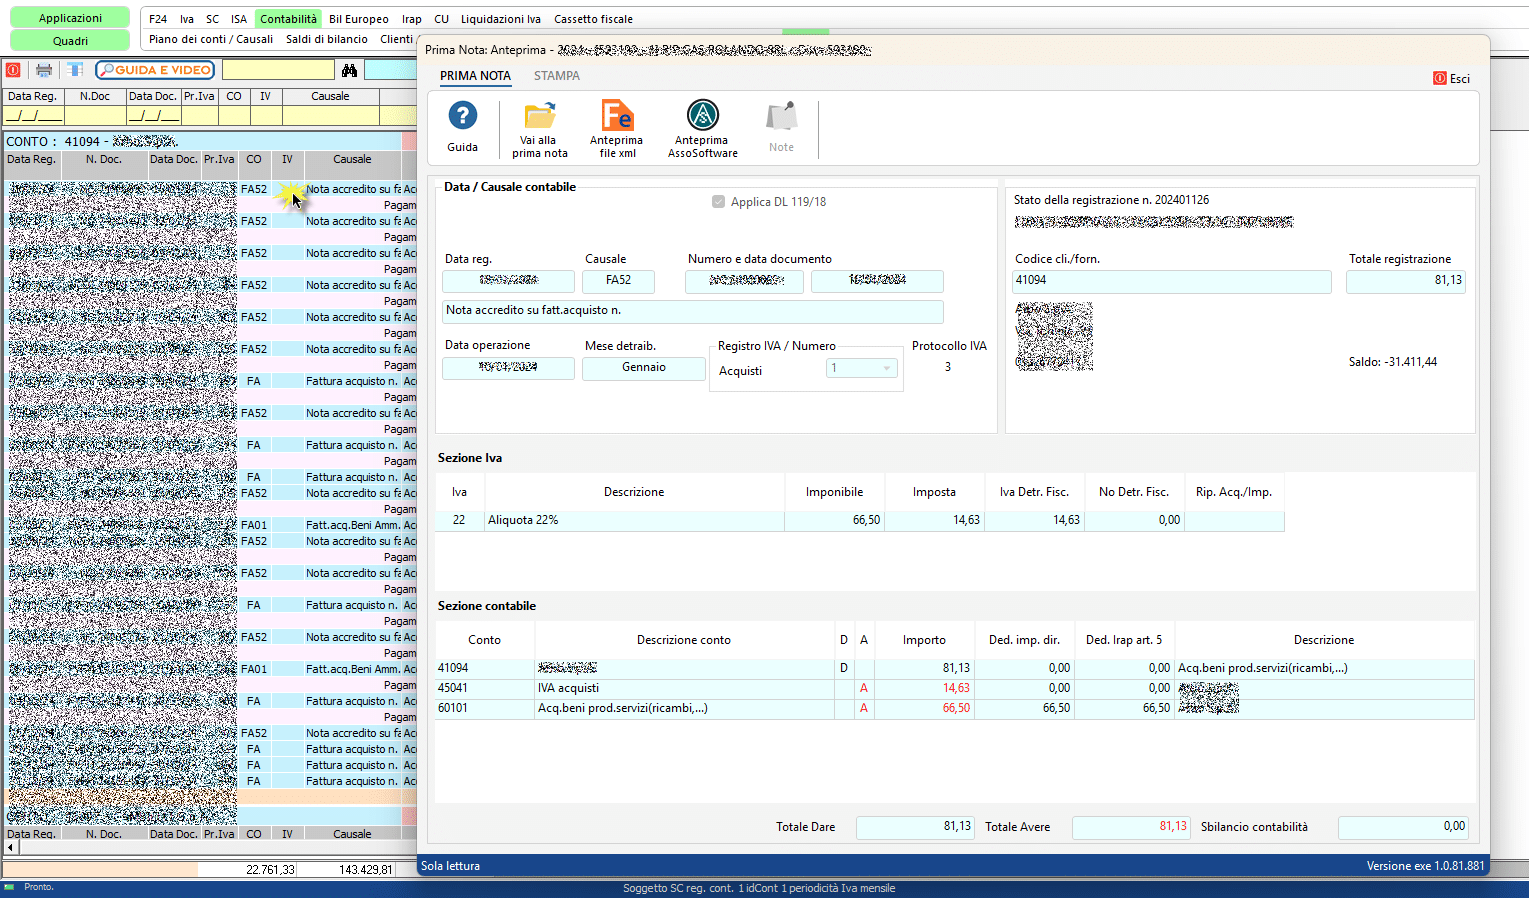Click the GUIDA E VIDEO button
This screenshot has width=1529, height=898.
[x=155, y=70]
